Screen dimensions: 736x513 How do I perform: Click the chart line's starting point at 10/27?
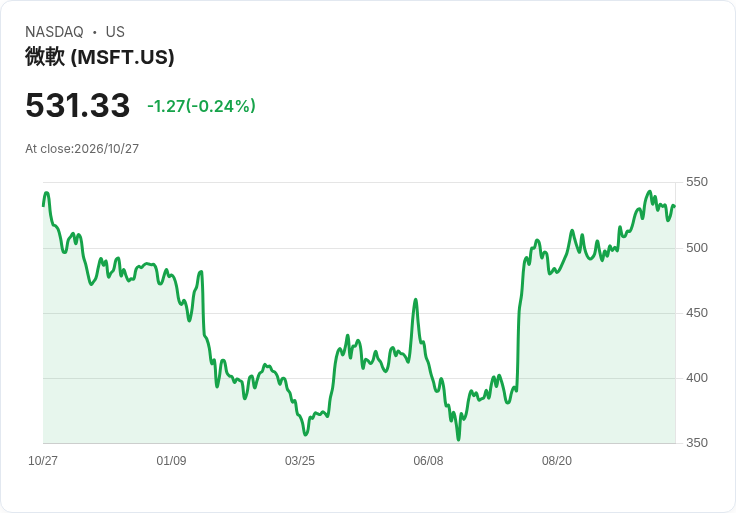click(x=43, y=206)
